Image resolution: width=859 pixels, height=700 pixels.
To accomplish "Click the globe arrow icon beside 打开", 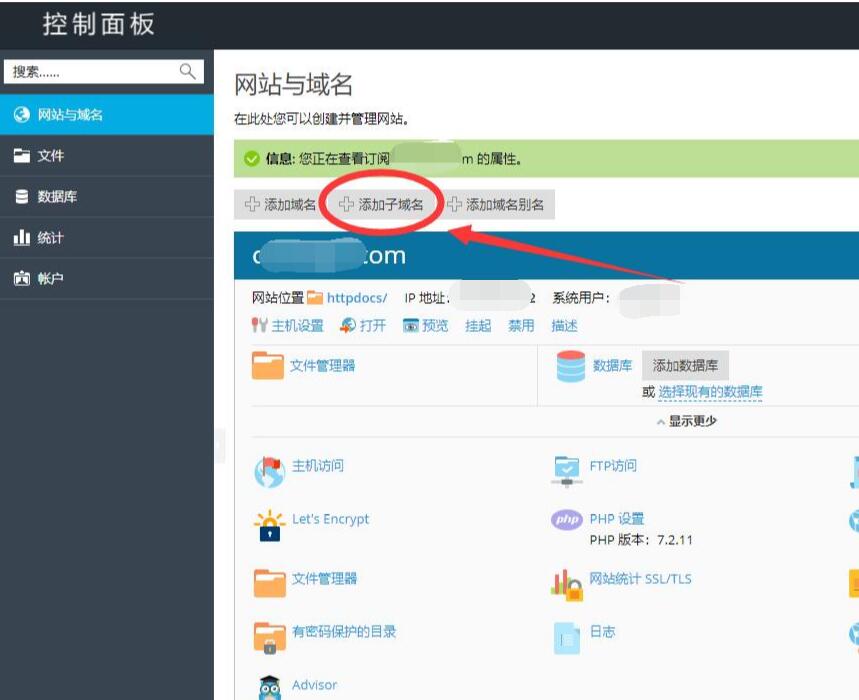I will coord(348,325).
